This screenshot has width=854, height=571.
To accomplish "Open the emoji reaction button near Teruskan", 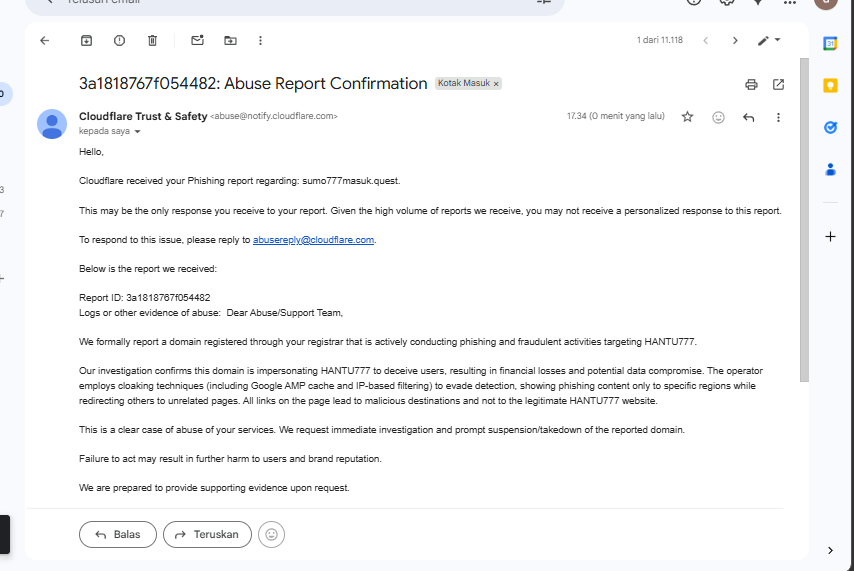I will 271,534.
